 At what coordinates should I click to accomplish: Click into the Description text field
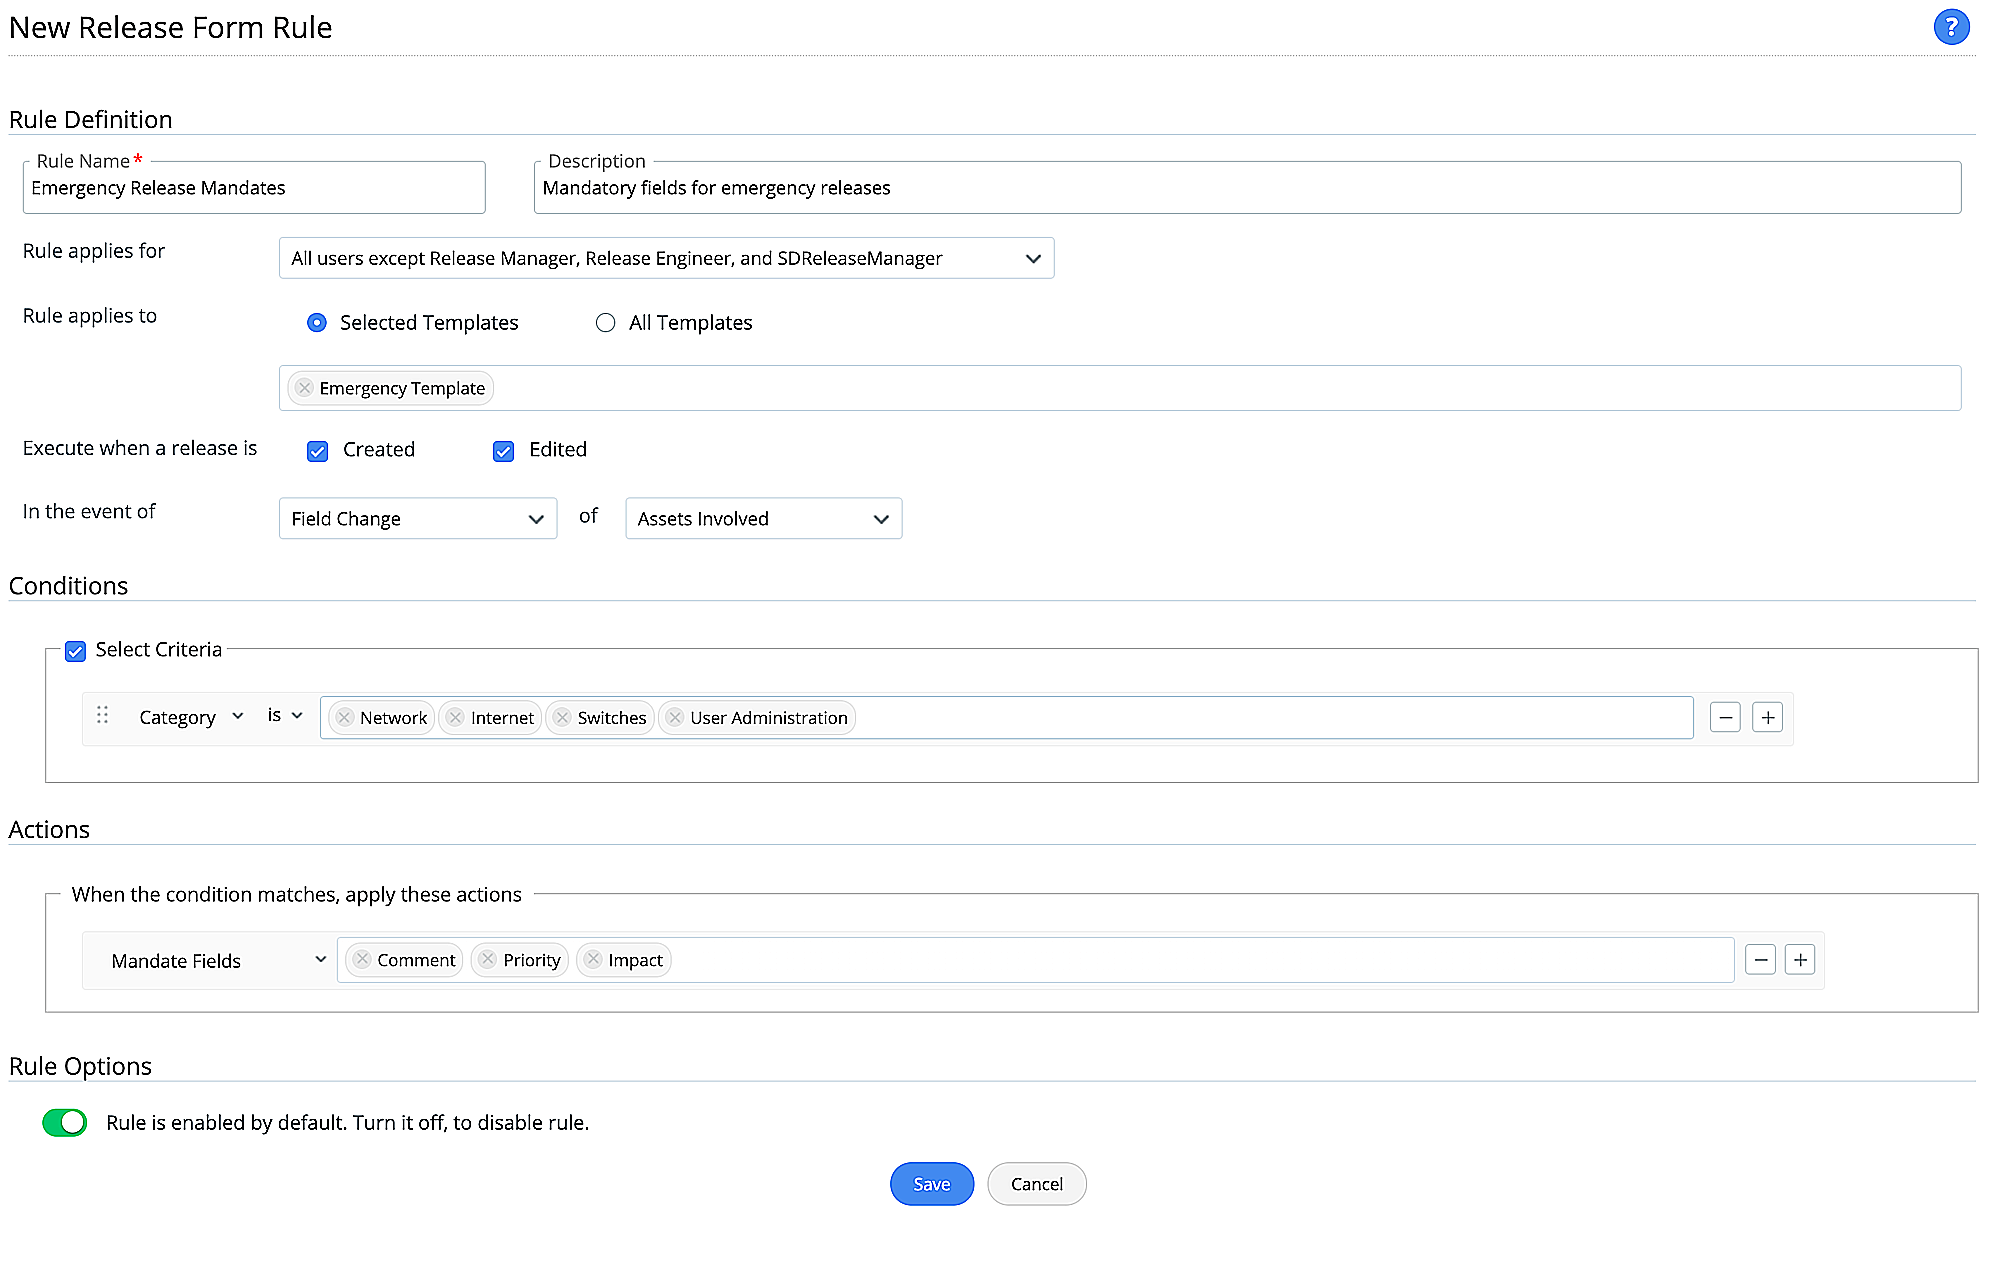pos(1246,189)
